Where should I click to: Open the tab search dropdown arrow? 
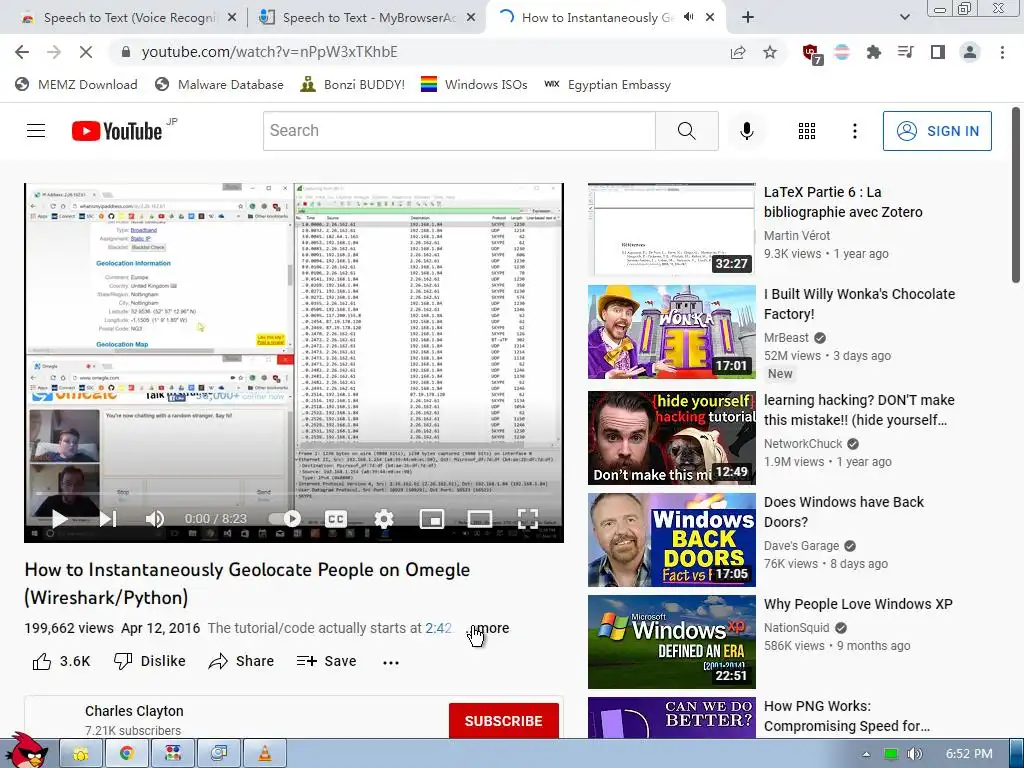pyautogui.click(x=904, y=18)
